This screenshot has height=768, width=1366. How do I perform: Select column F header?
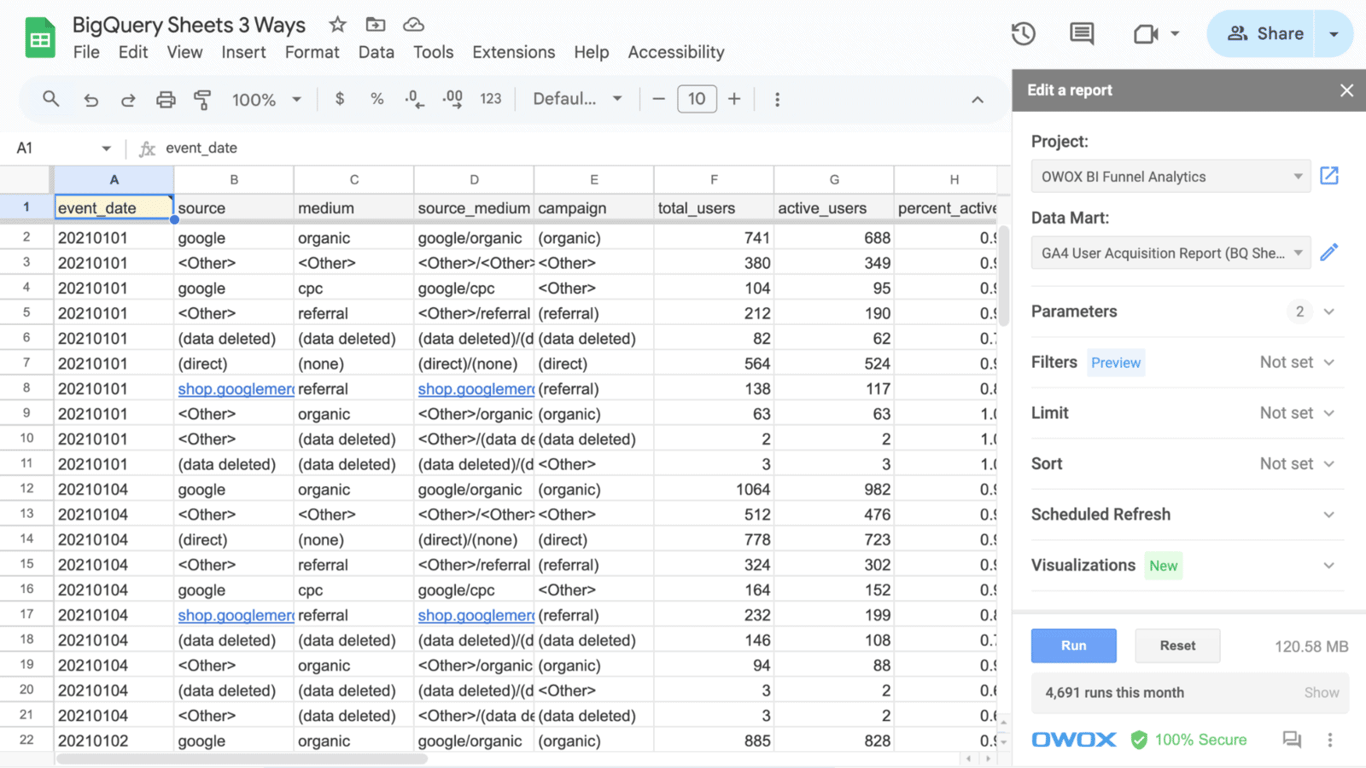pos(714,180)
